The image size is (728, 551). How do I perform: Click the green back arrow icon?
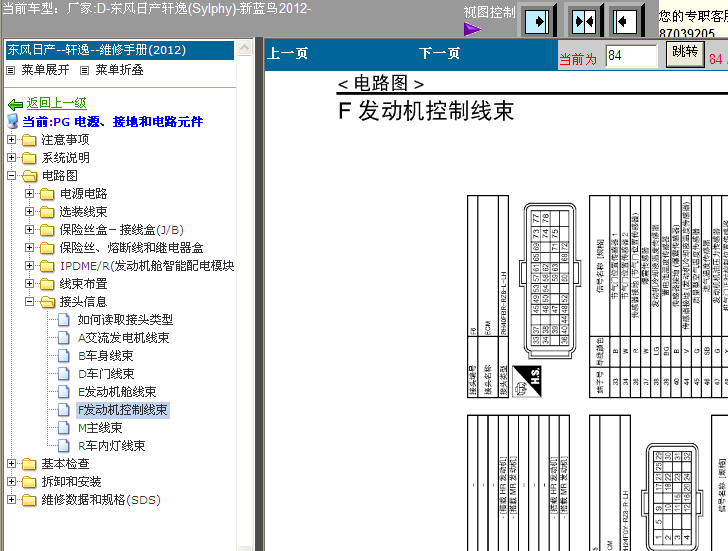click(15, 104)
